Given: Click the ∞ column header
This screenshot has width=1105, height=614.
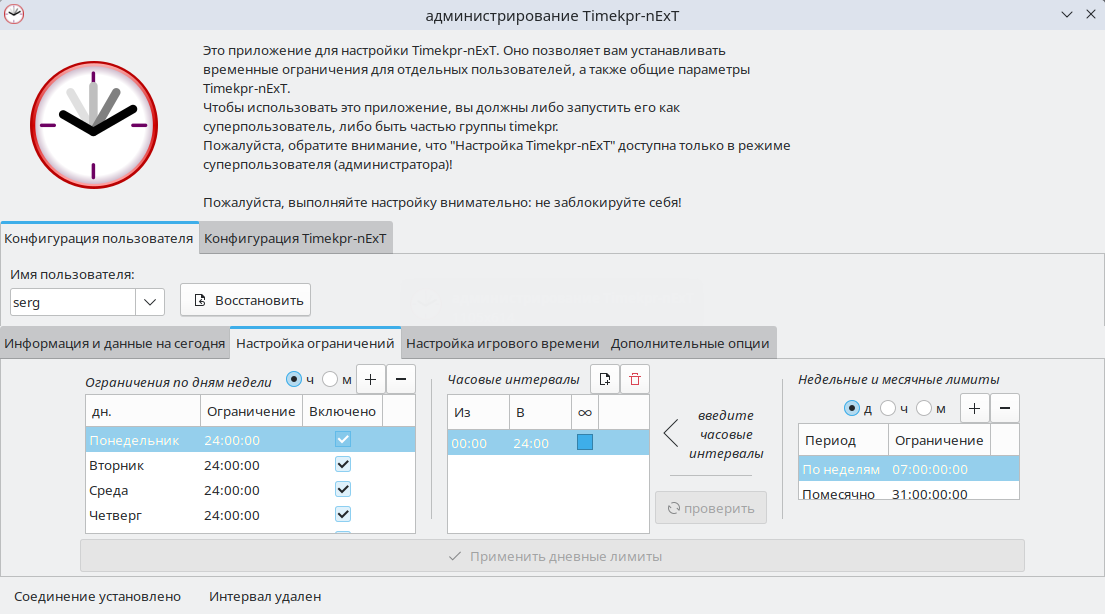Looking at the screenshot, I should pyautogui.click(x=585, y=412).
